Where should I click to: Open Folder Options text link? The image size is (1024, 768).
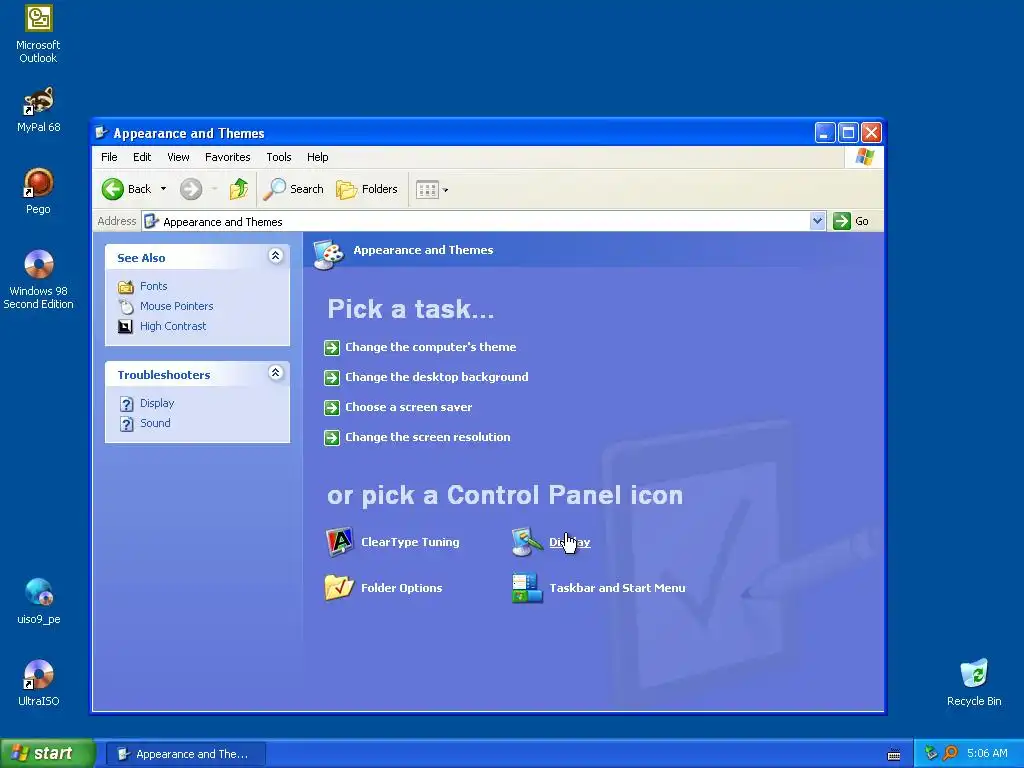coord(402,588)
